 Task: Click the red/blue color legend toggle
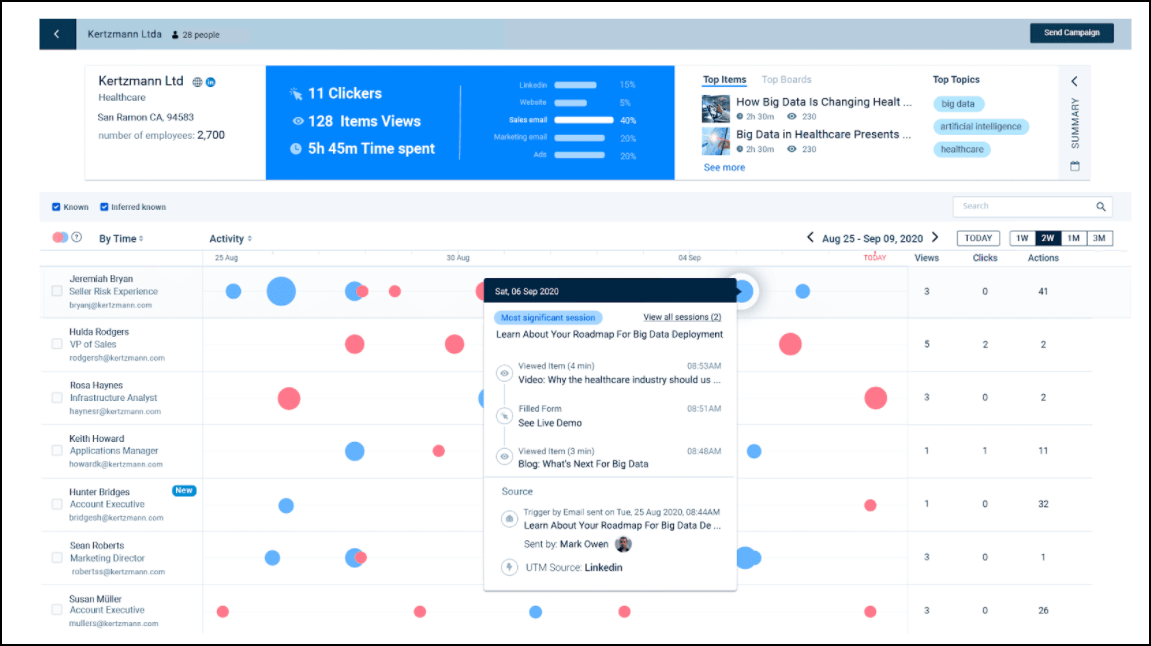pyautogui.click(x=60, y=238)
